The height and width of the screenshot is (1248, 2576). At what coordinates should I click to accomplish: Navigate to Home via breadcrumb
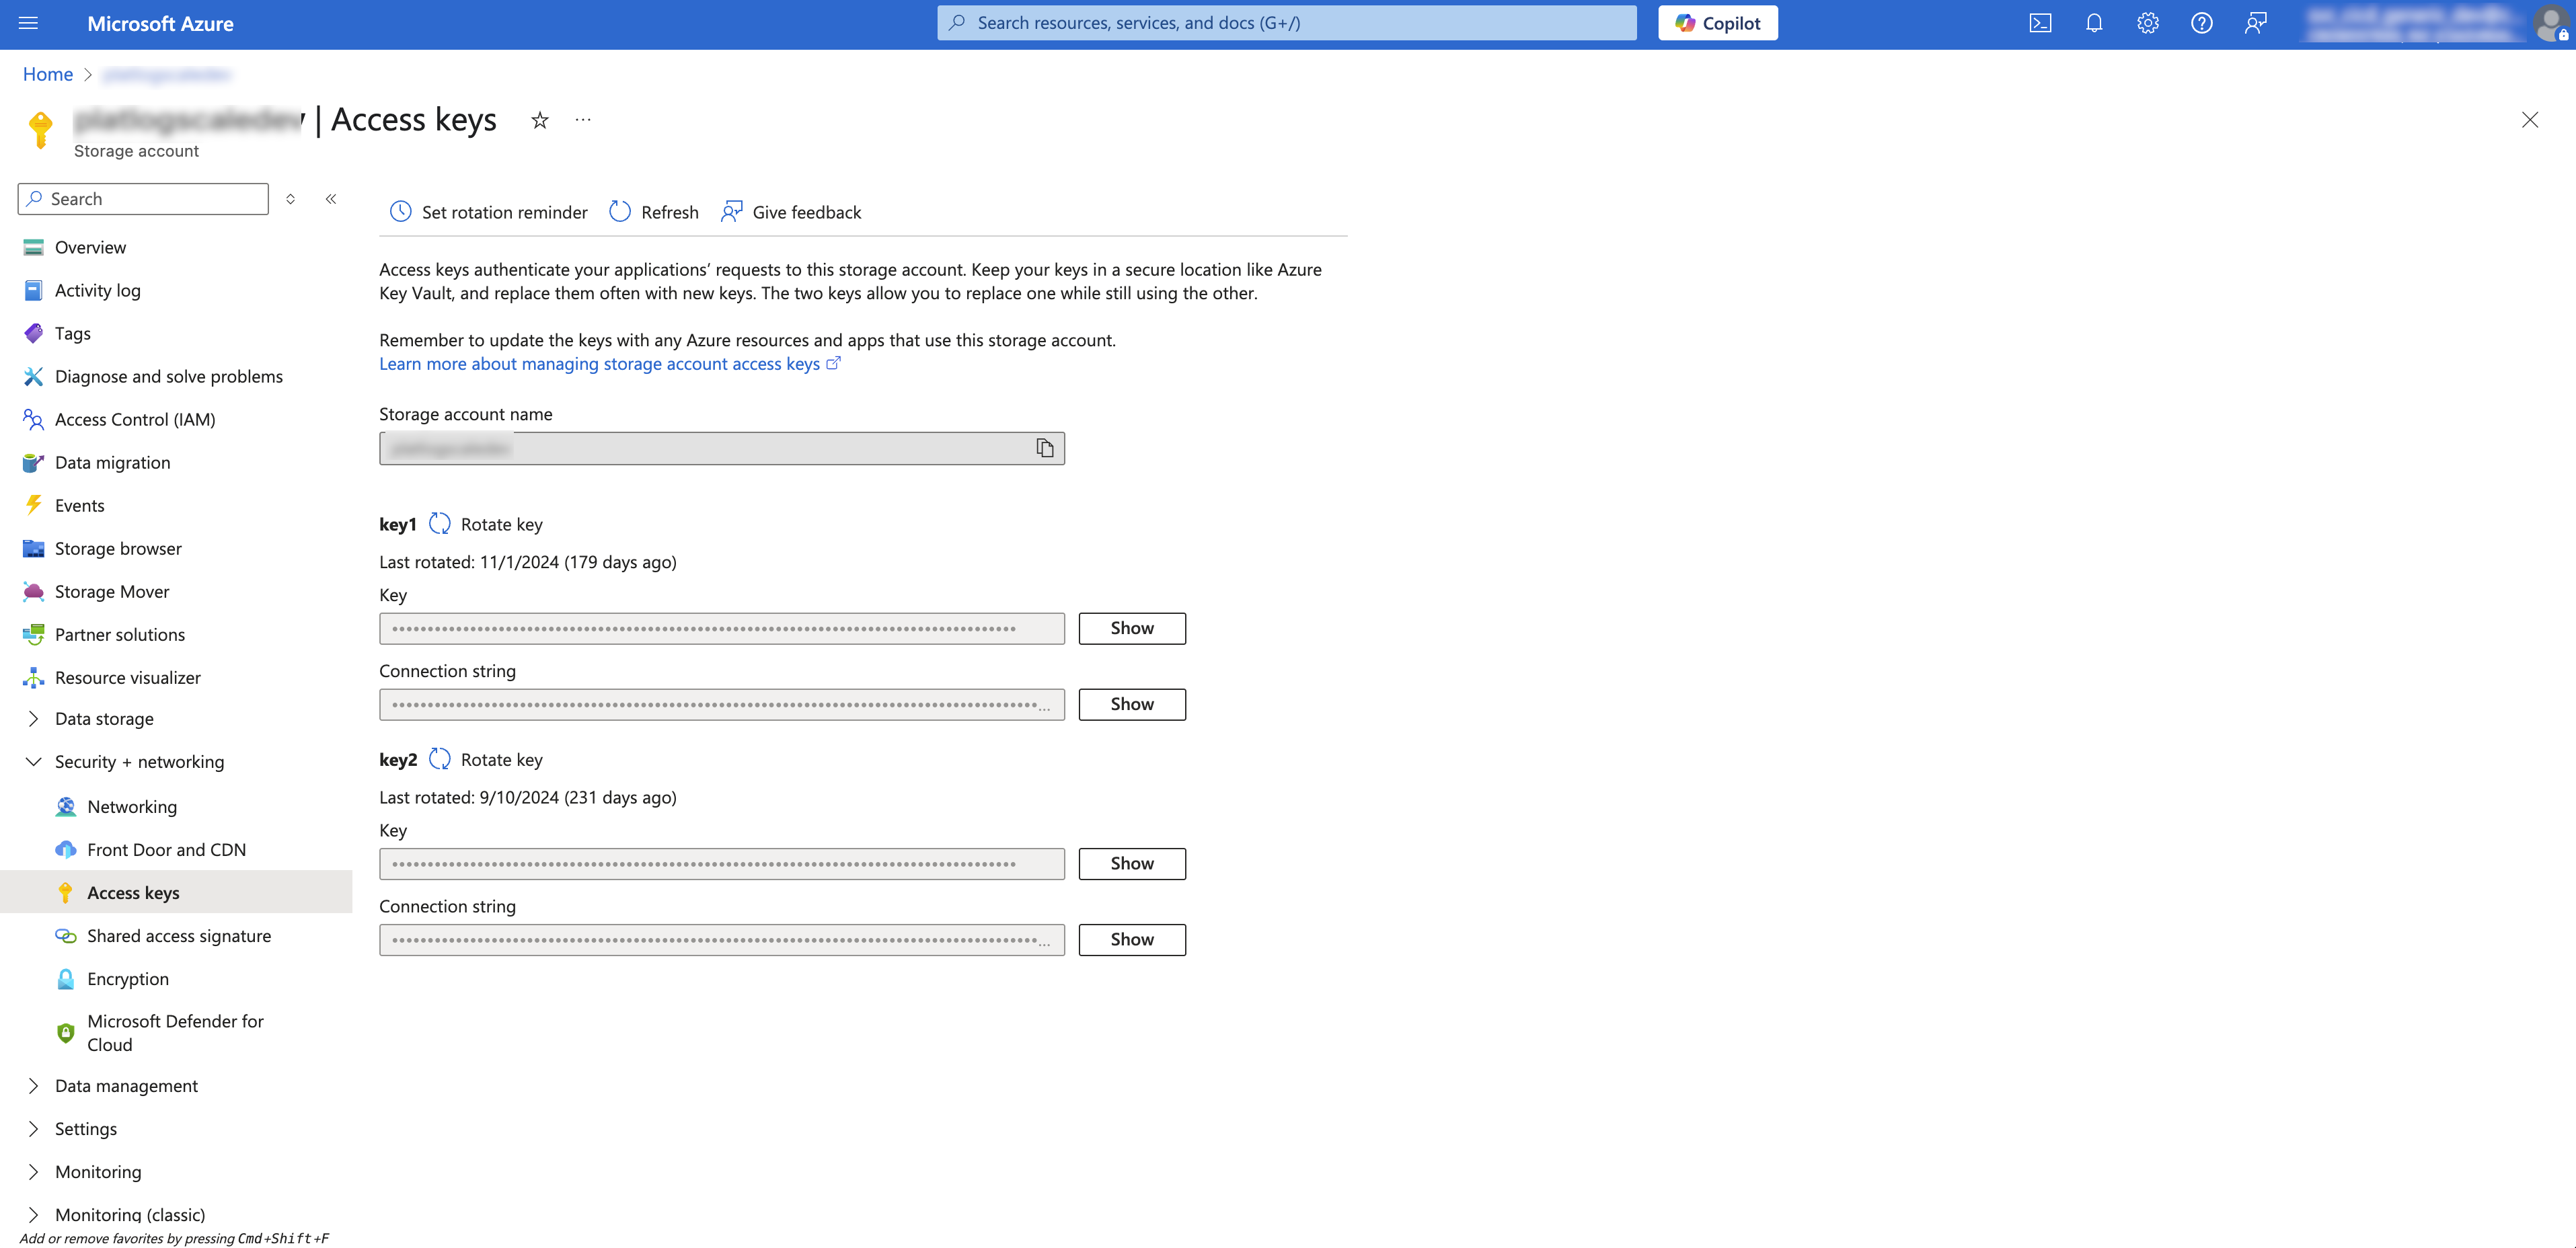[x=47, y=74]
